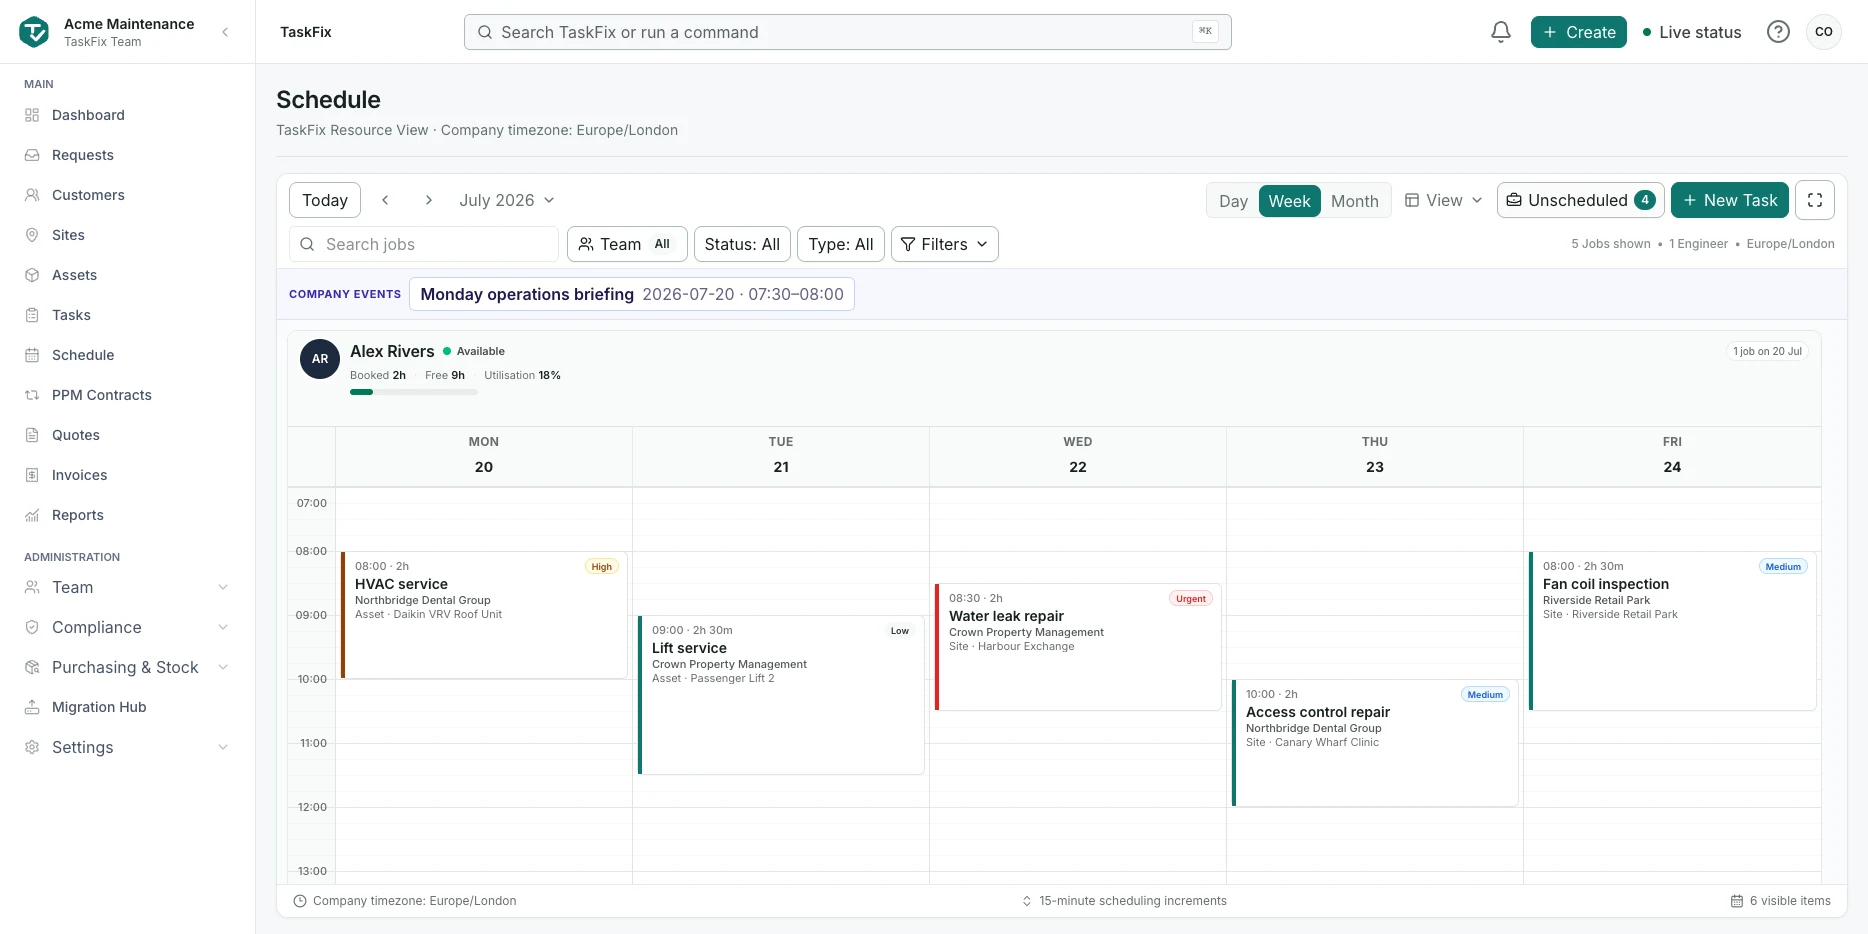The image size is (1868, 934).
Task: Expand the Purchasing & Stock chevron
Action: [x=223, y=667]
